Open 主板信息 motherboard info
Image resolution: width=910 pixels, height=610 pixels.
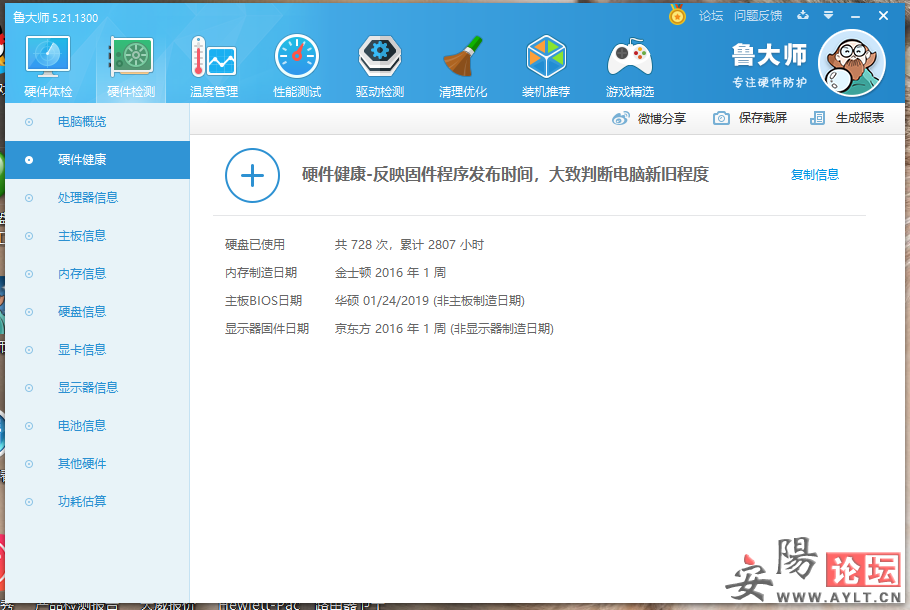pyautogui.click(x=98, y=236)
